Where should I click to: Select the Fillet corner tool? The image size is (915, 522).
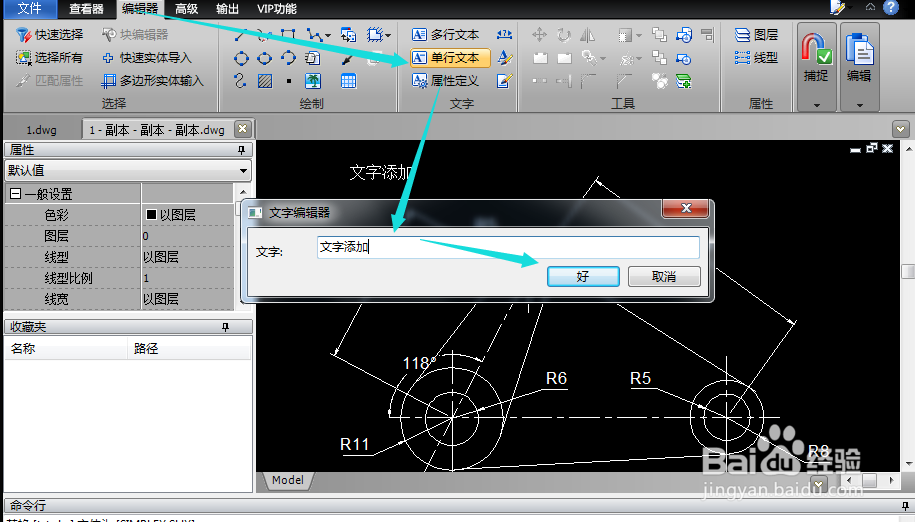click(x=588, y=81)
